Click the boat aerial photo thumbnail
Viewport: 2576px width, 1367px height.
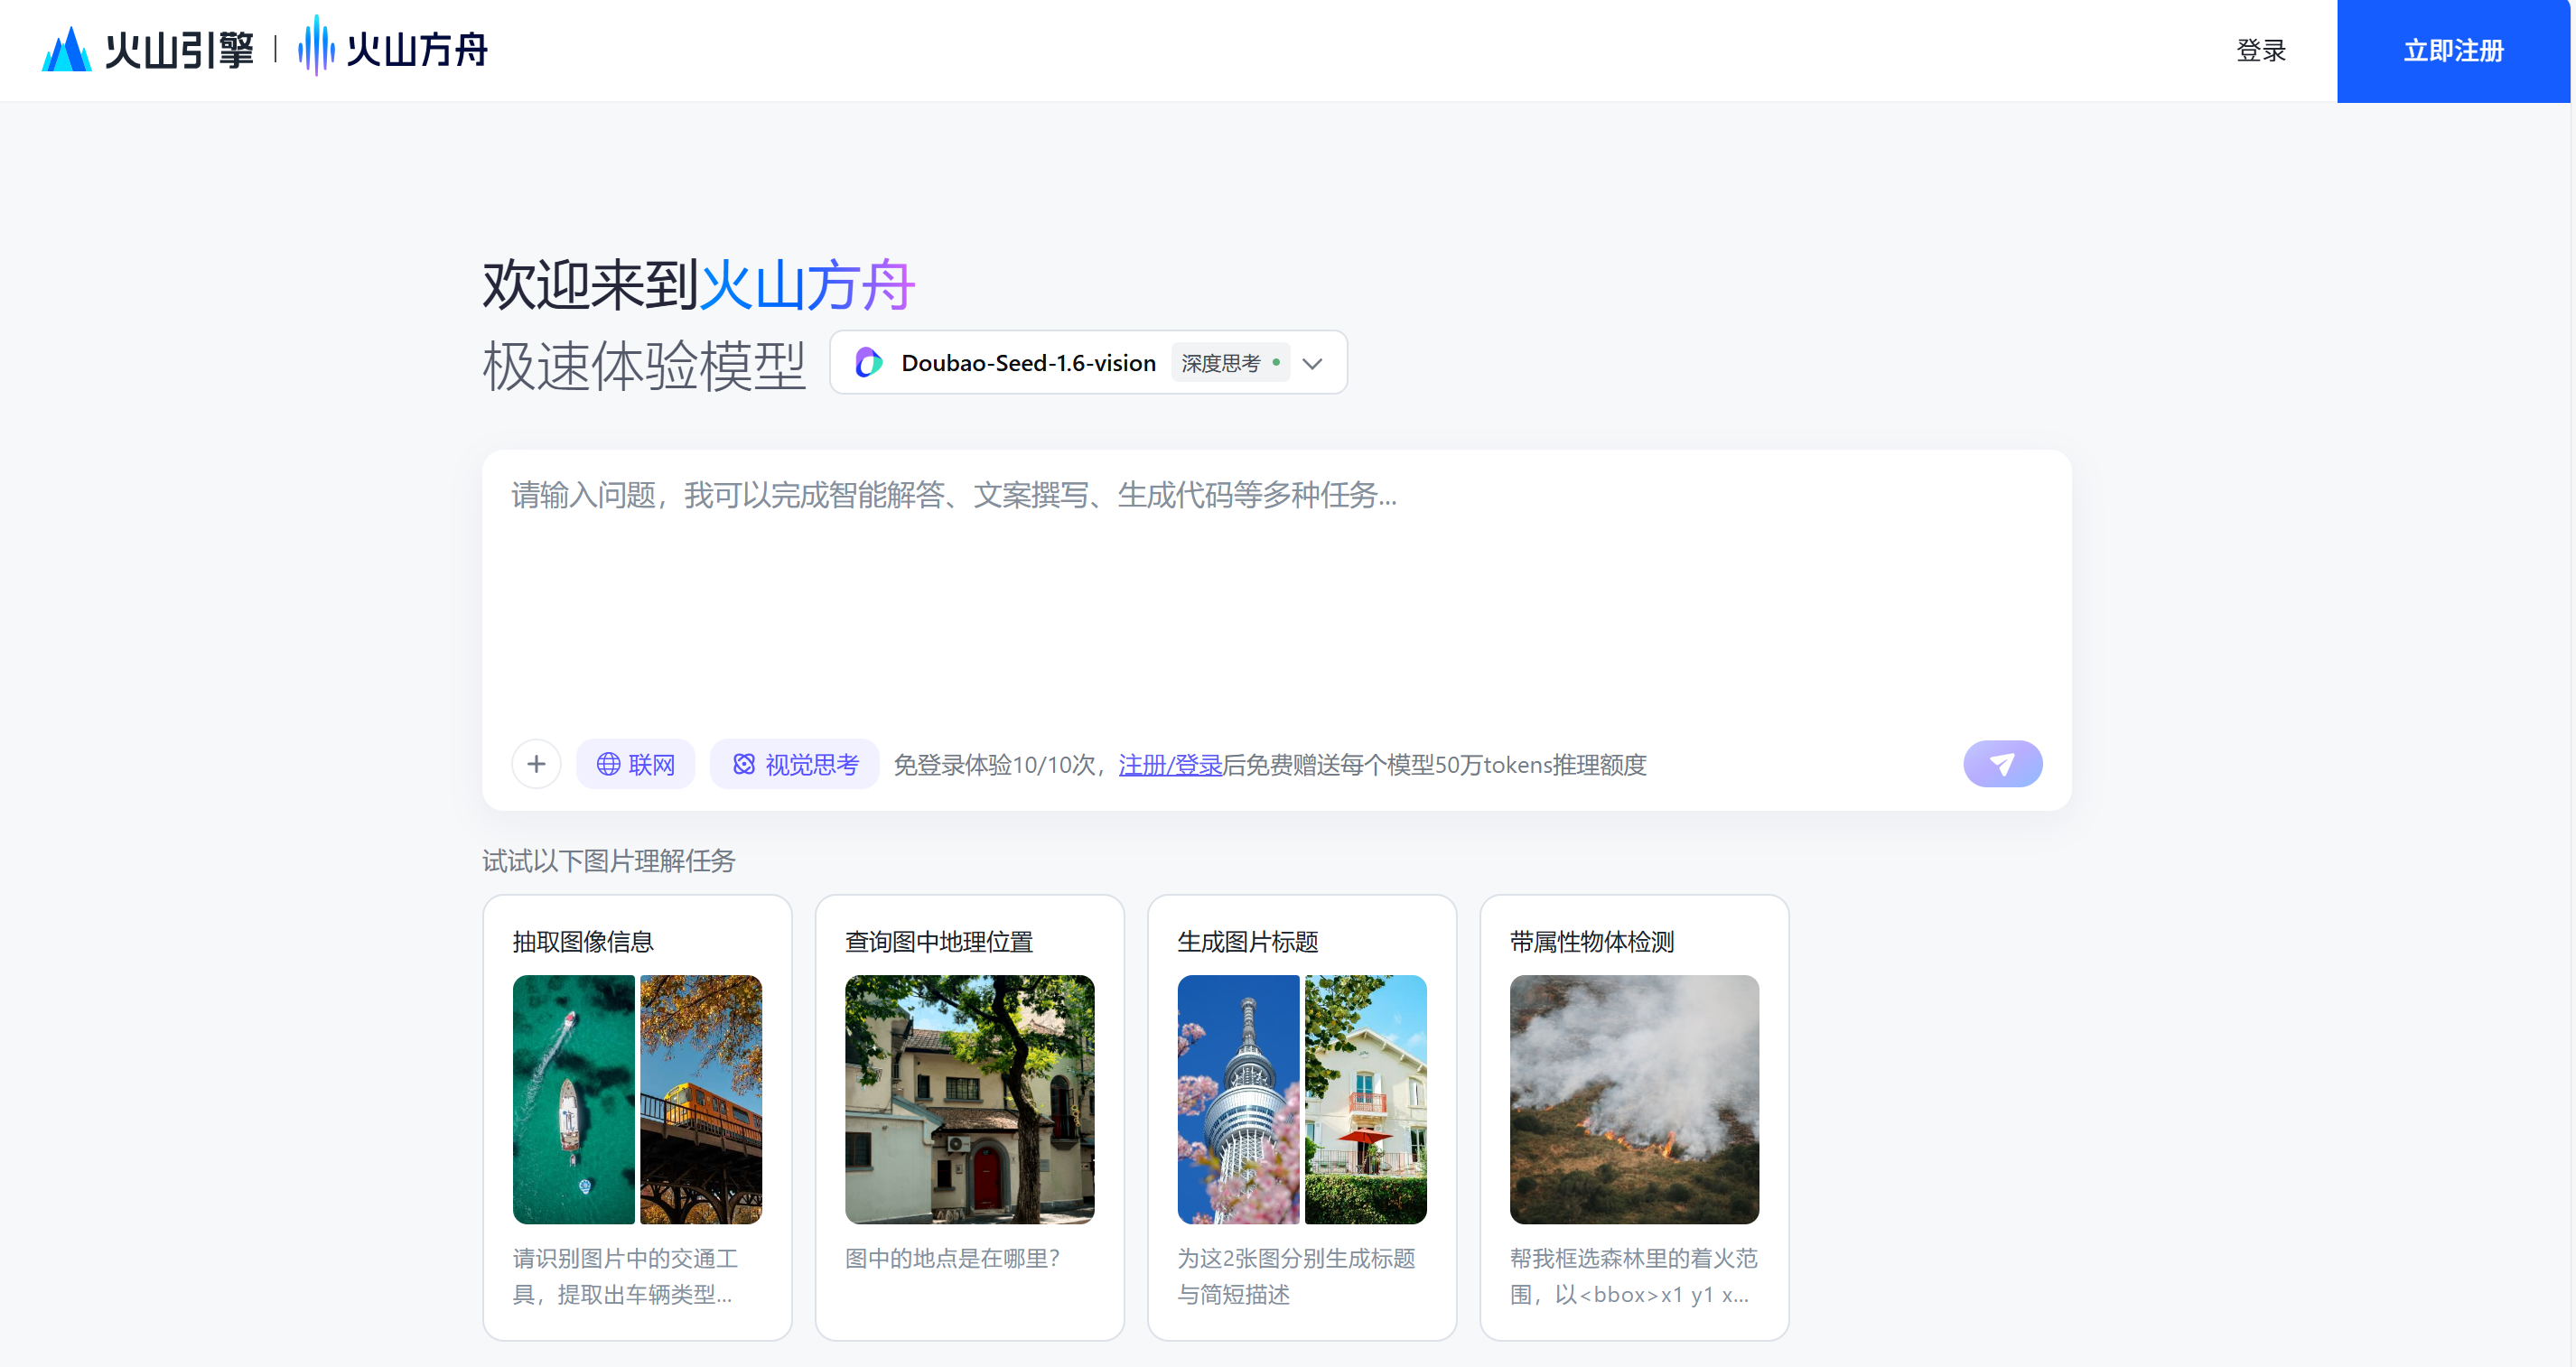[573, 1099]
